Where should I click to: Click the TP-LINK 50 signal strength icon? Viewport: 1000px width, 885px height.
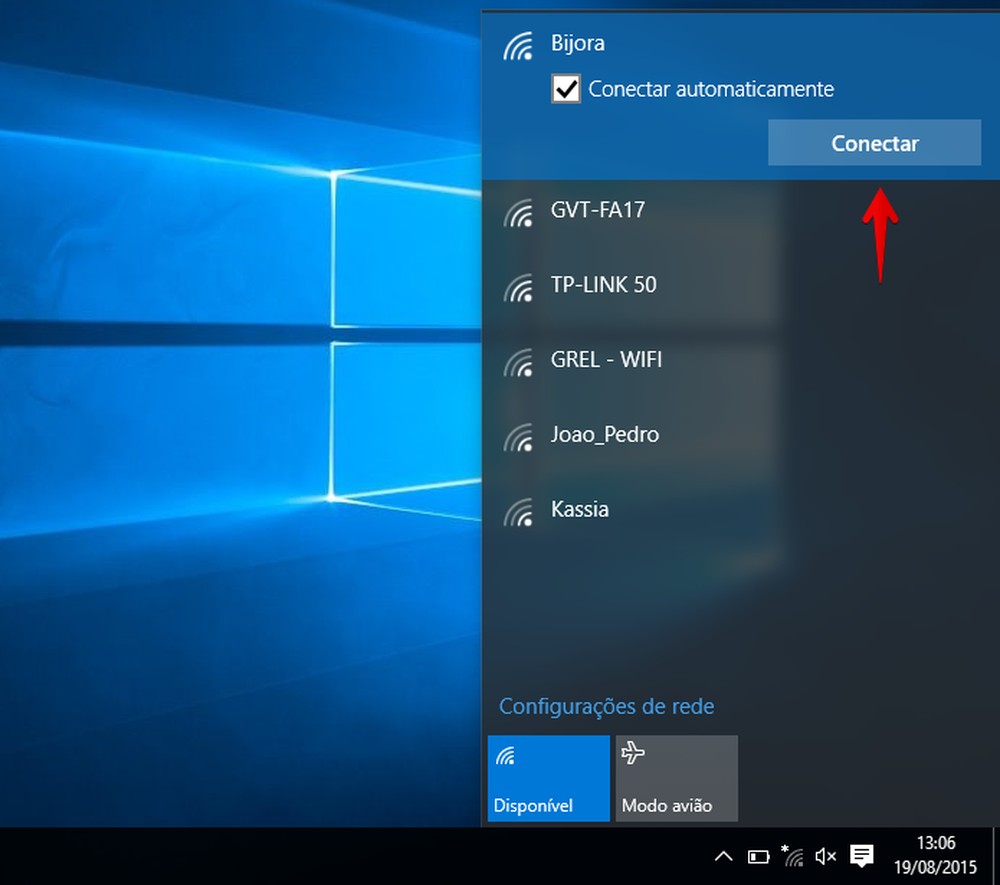click(519, 286)
